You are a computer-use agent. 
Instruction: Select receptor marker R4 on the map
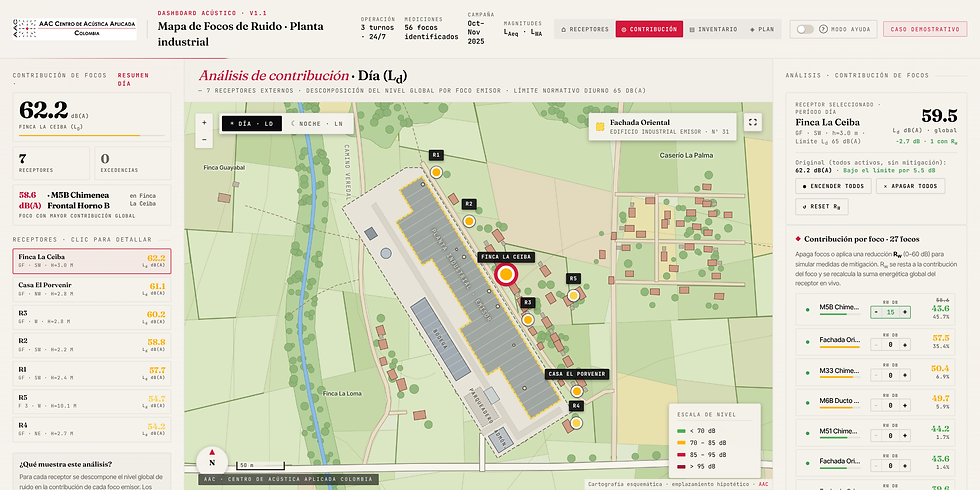[576, 423]
